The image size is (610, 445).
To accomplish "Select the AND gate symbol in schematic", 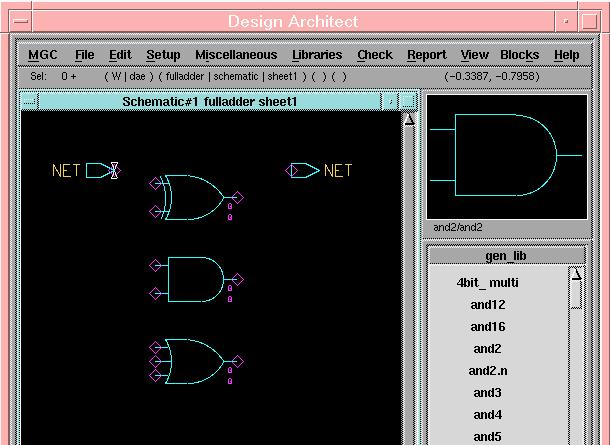I will click(x=195, y=279).
